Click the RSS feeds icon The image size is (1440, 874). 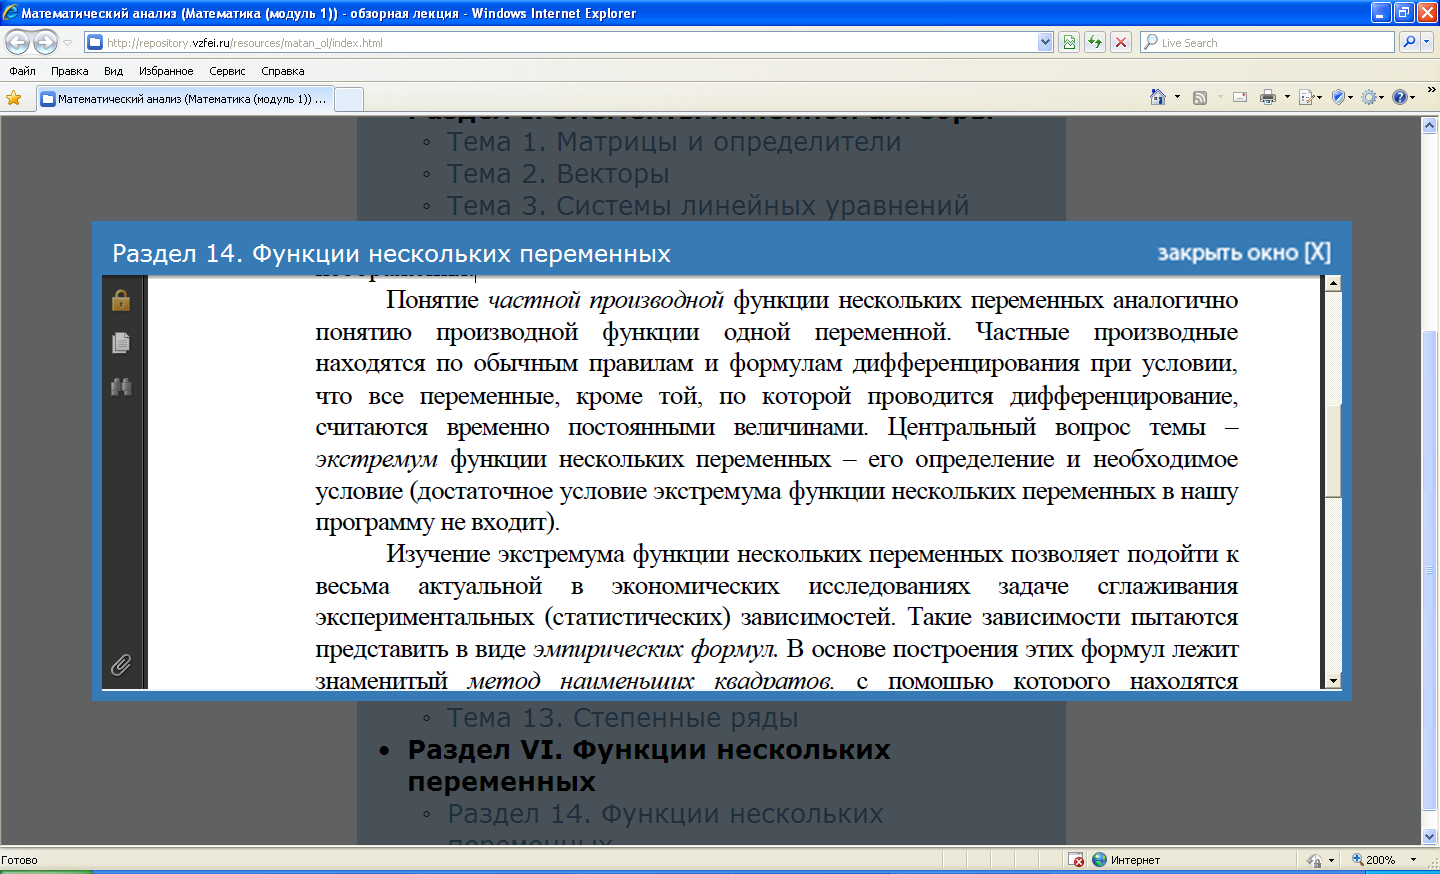[1200, 97]
